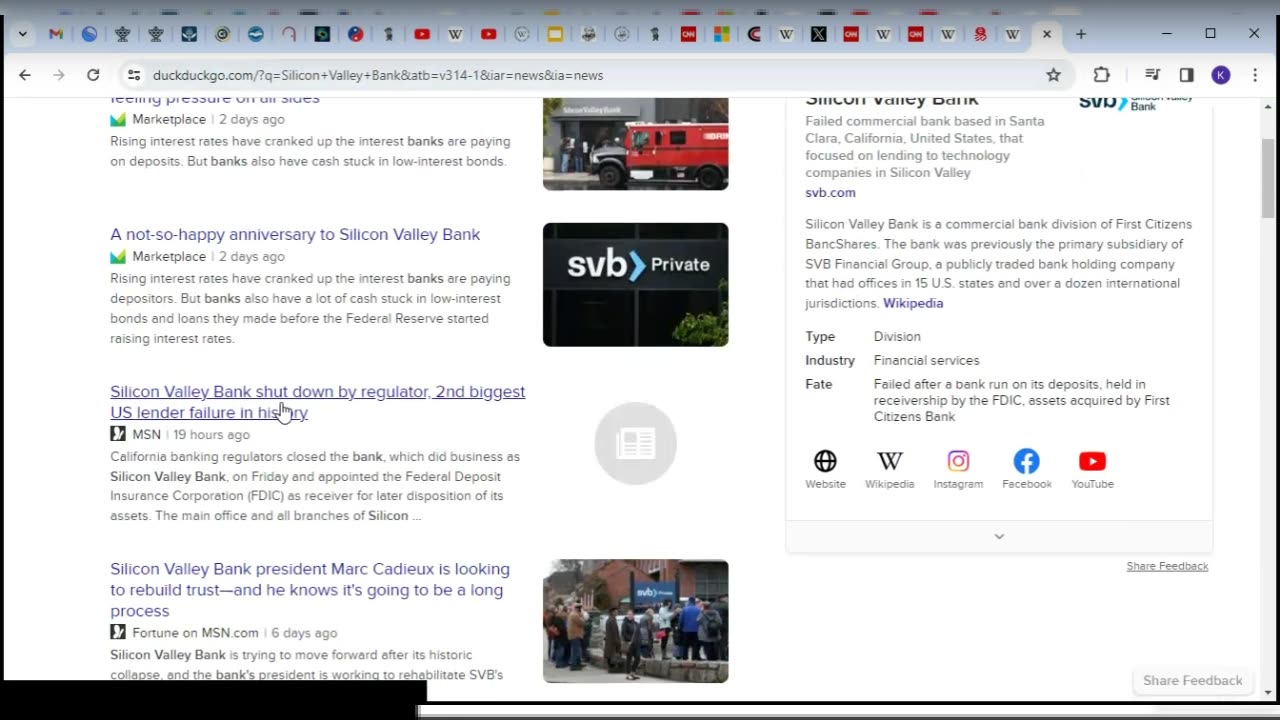The image size is (1280, 720).
Task: Switch to the yellow square icon tab
Action: (555, 34)
